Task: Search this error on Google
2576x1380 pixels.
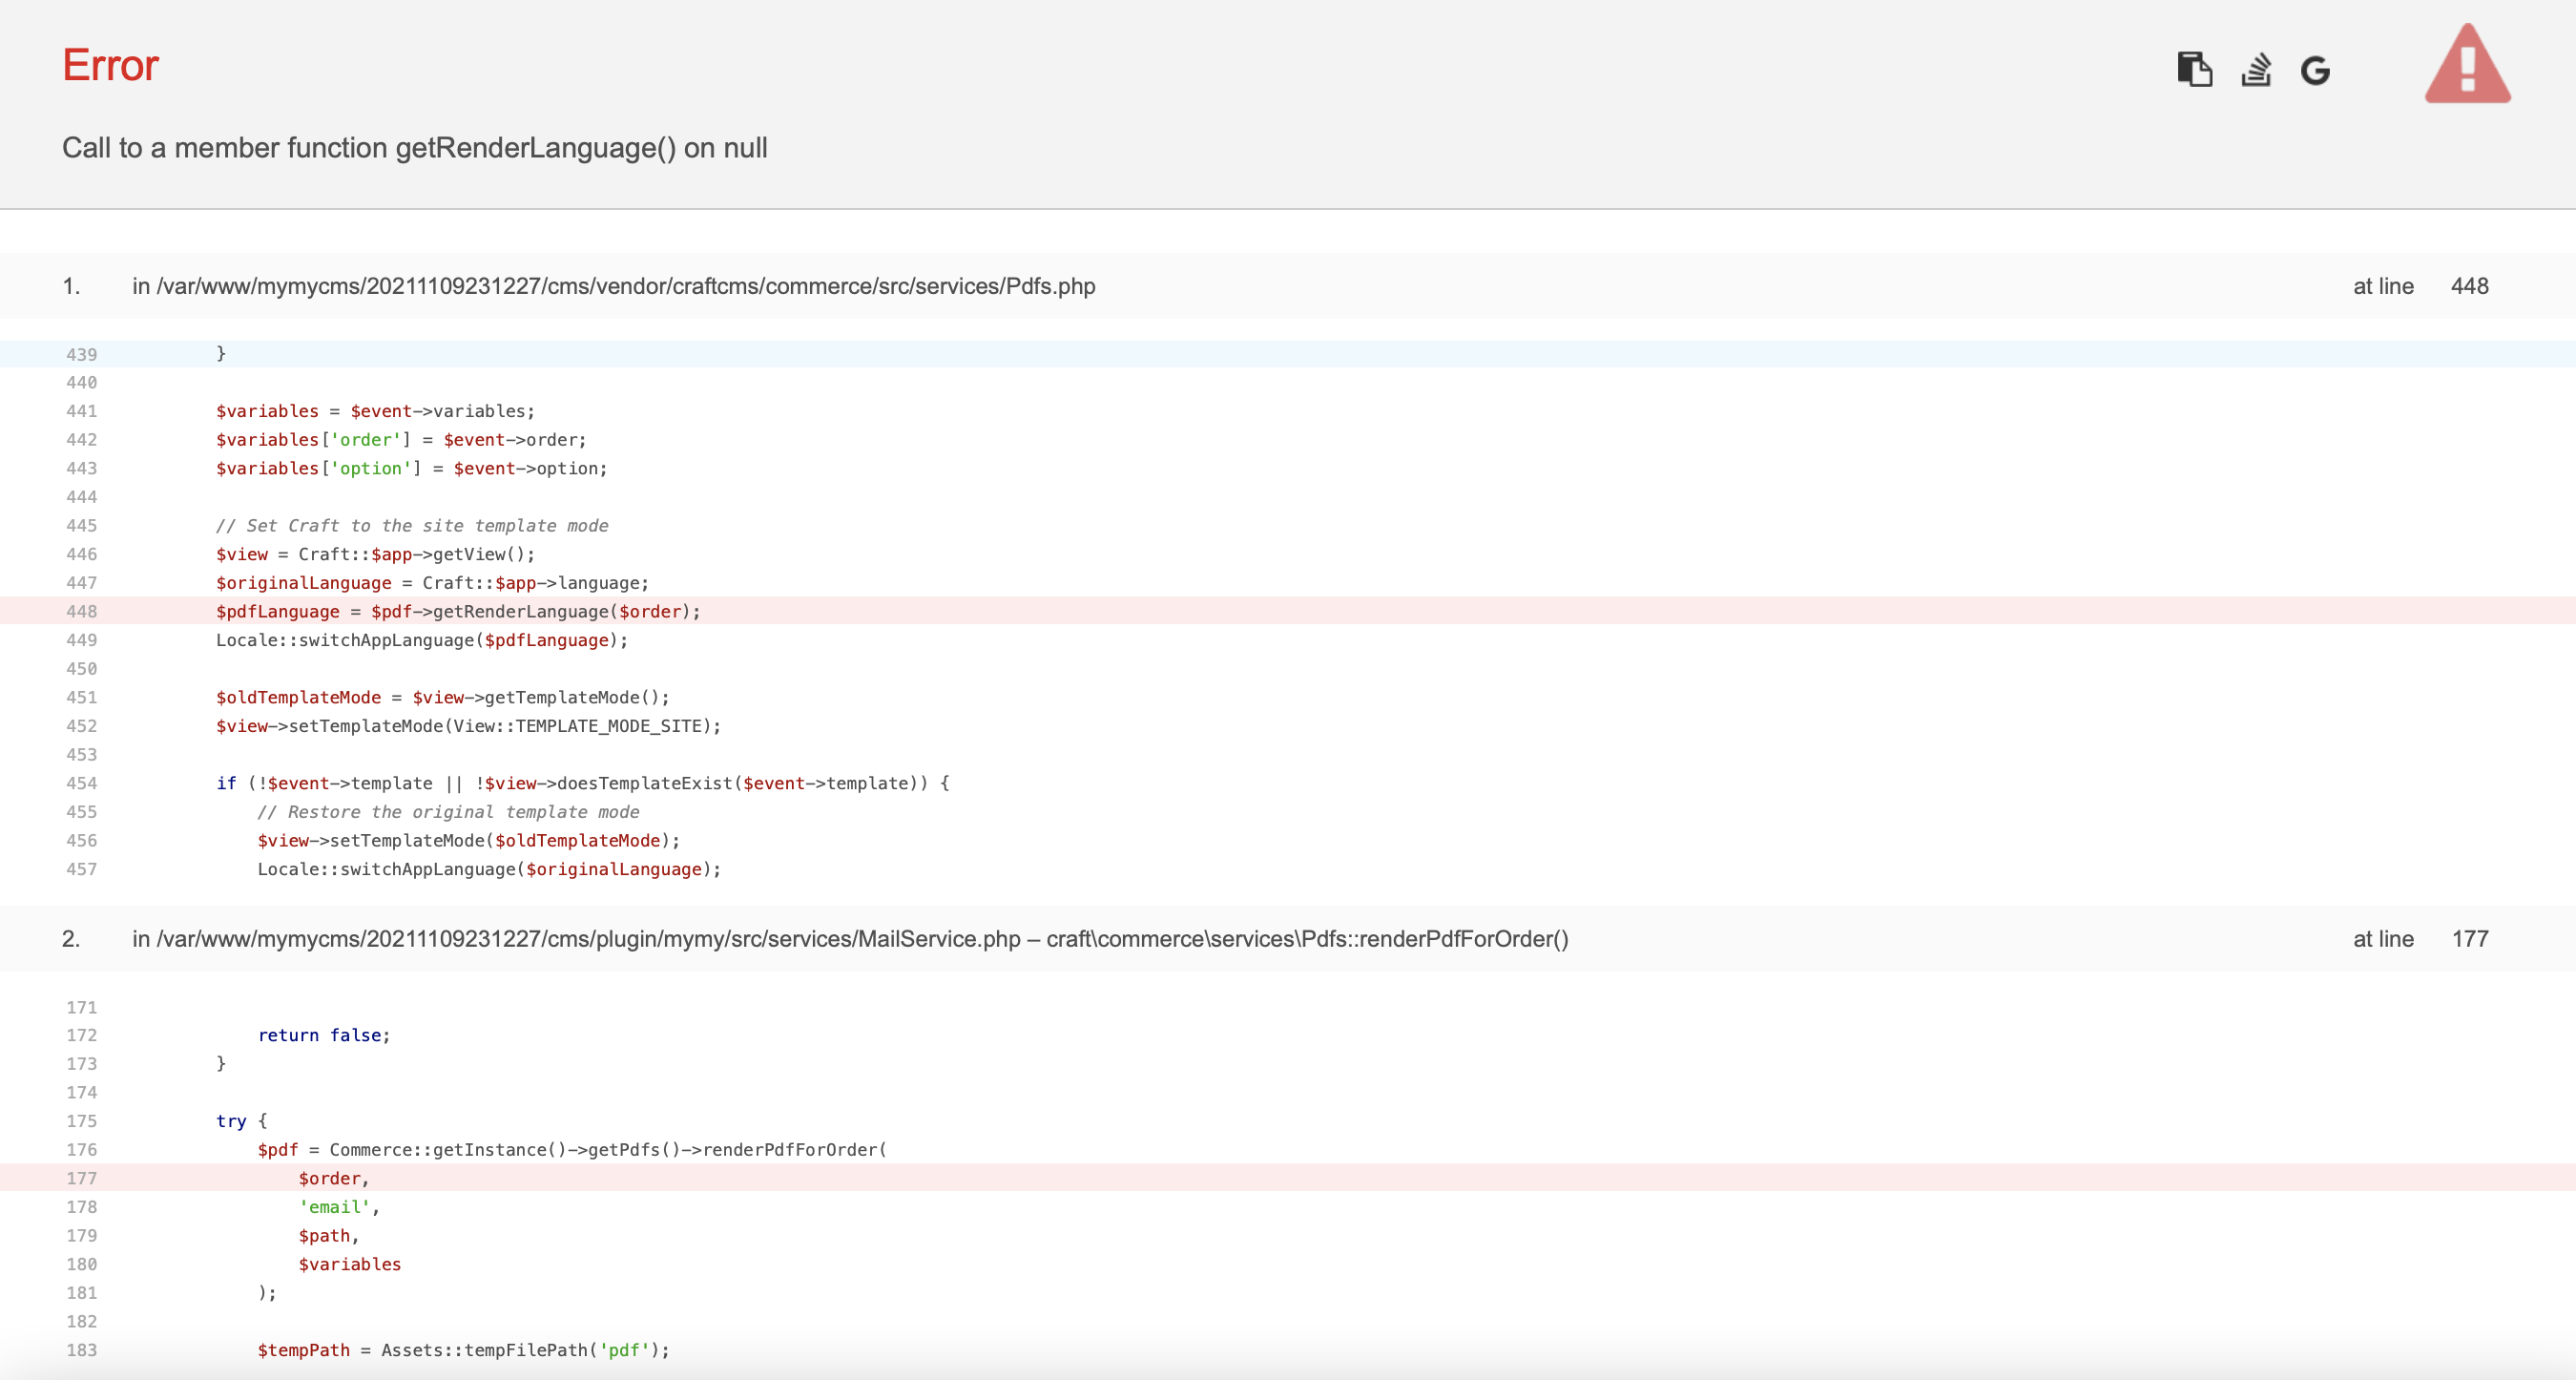Action: pyautogui.click(x=2317, y=70)
